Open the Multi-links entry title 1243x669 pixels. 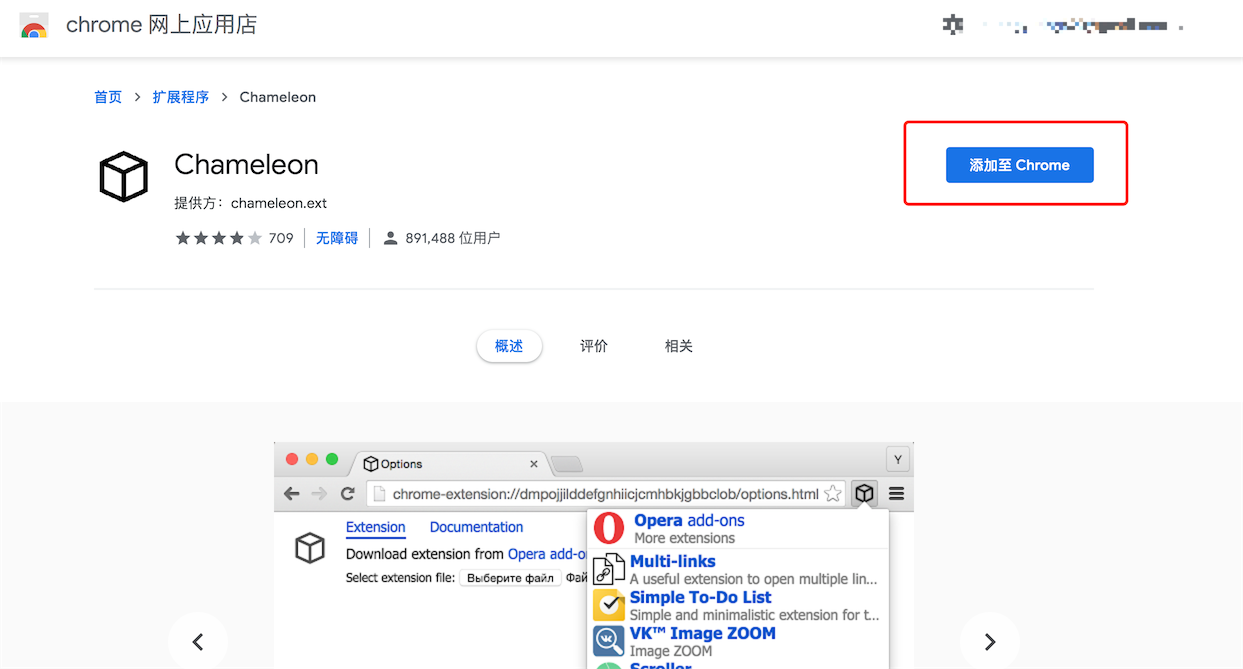click(x=673, y=561)
